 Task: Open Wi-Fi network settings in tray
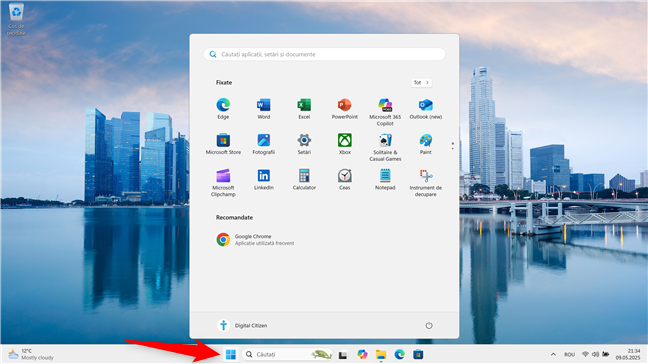point(585,354)
